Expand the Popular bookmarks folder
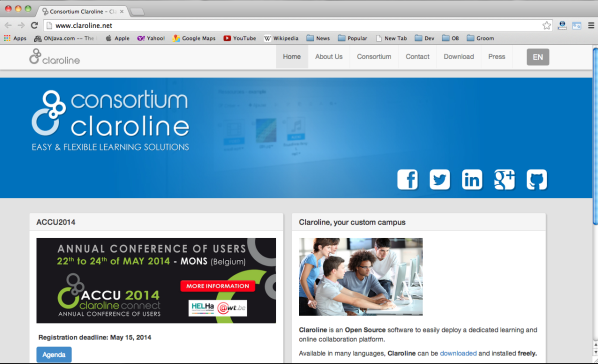Image resolution: width=598 pixels, height=364 pixels. [352, 38]
